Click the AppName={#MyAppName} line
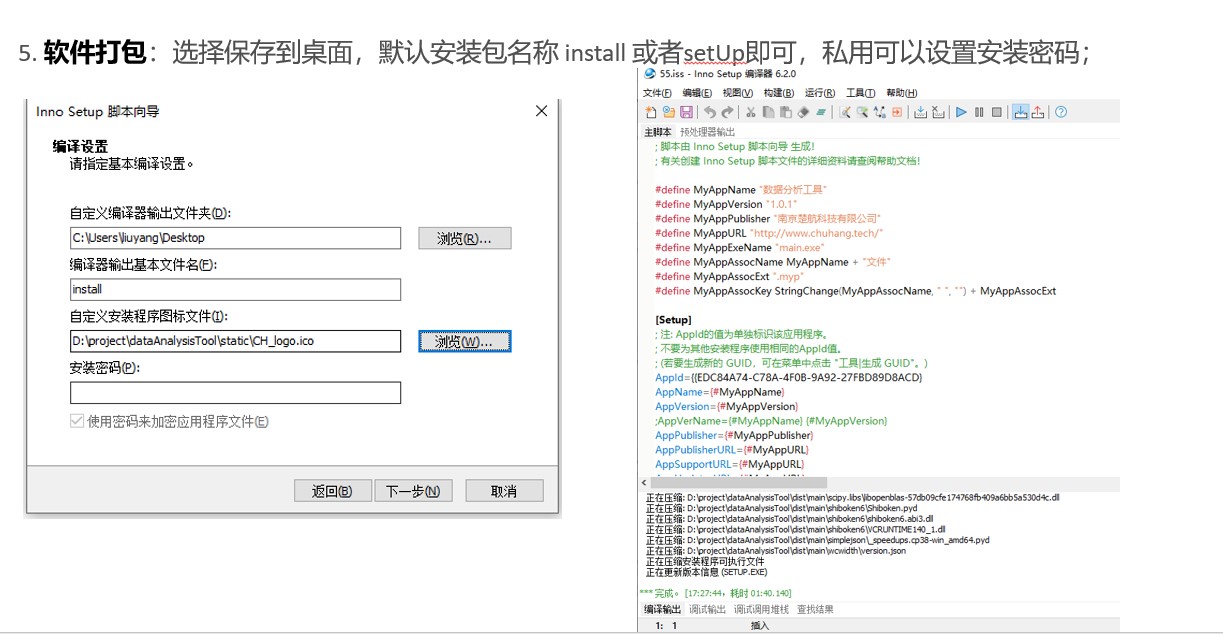 pos(720,392)
